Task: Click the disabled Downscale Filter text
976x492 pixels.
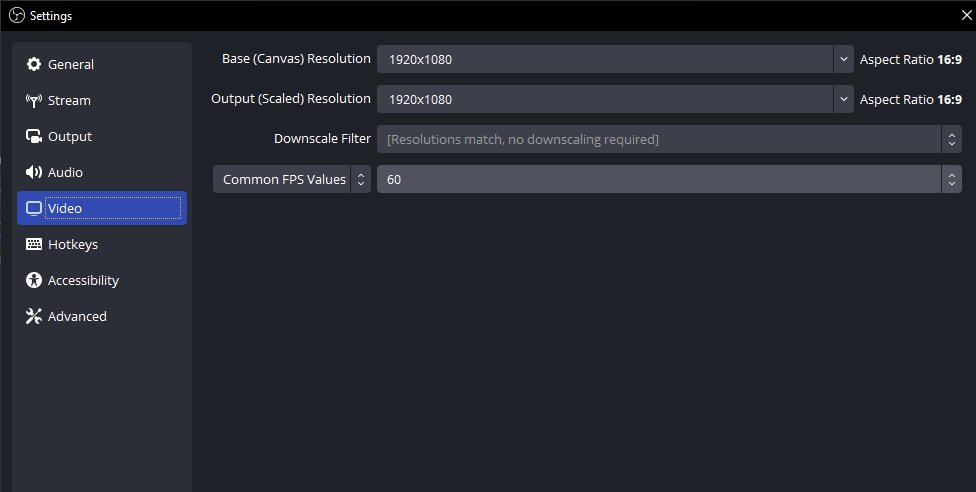Action: [523, 140]
